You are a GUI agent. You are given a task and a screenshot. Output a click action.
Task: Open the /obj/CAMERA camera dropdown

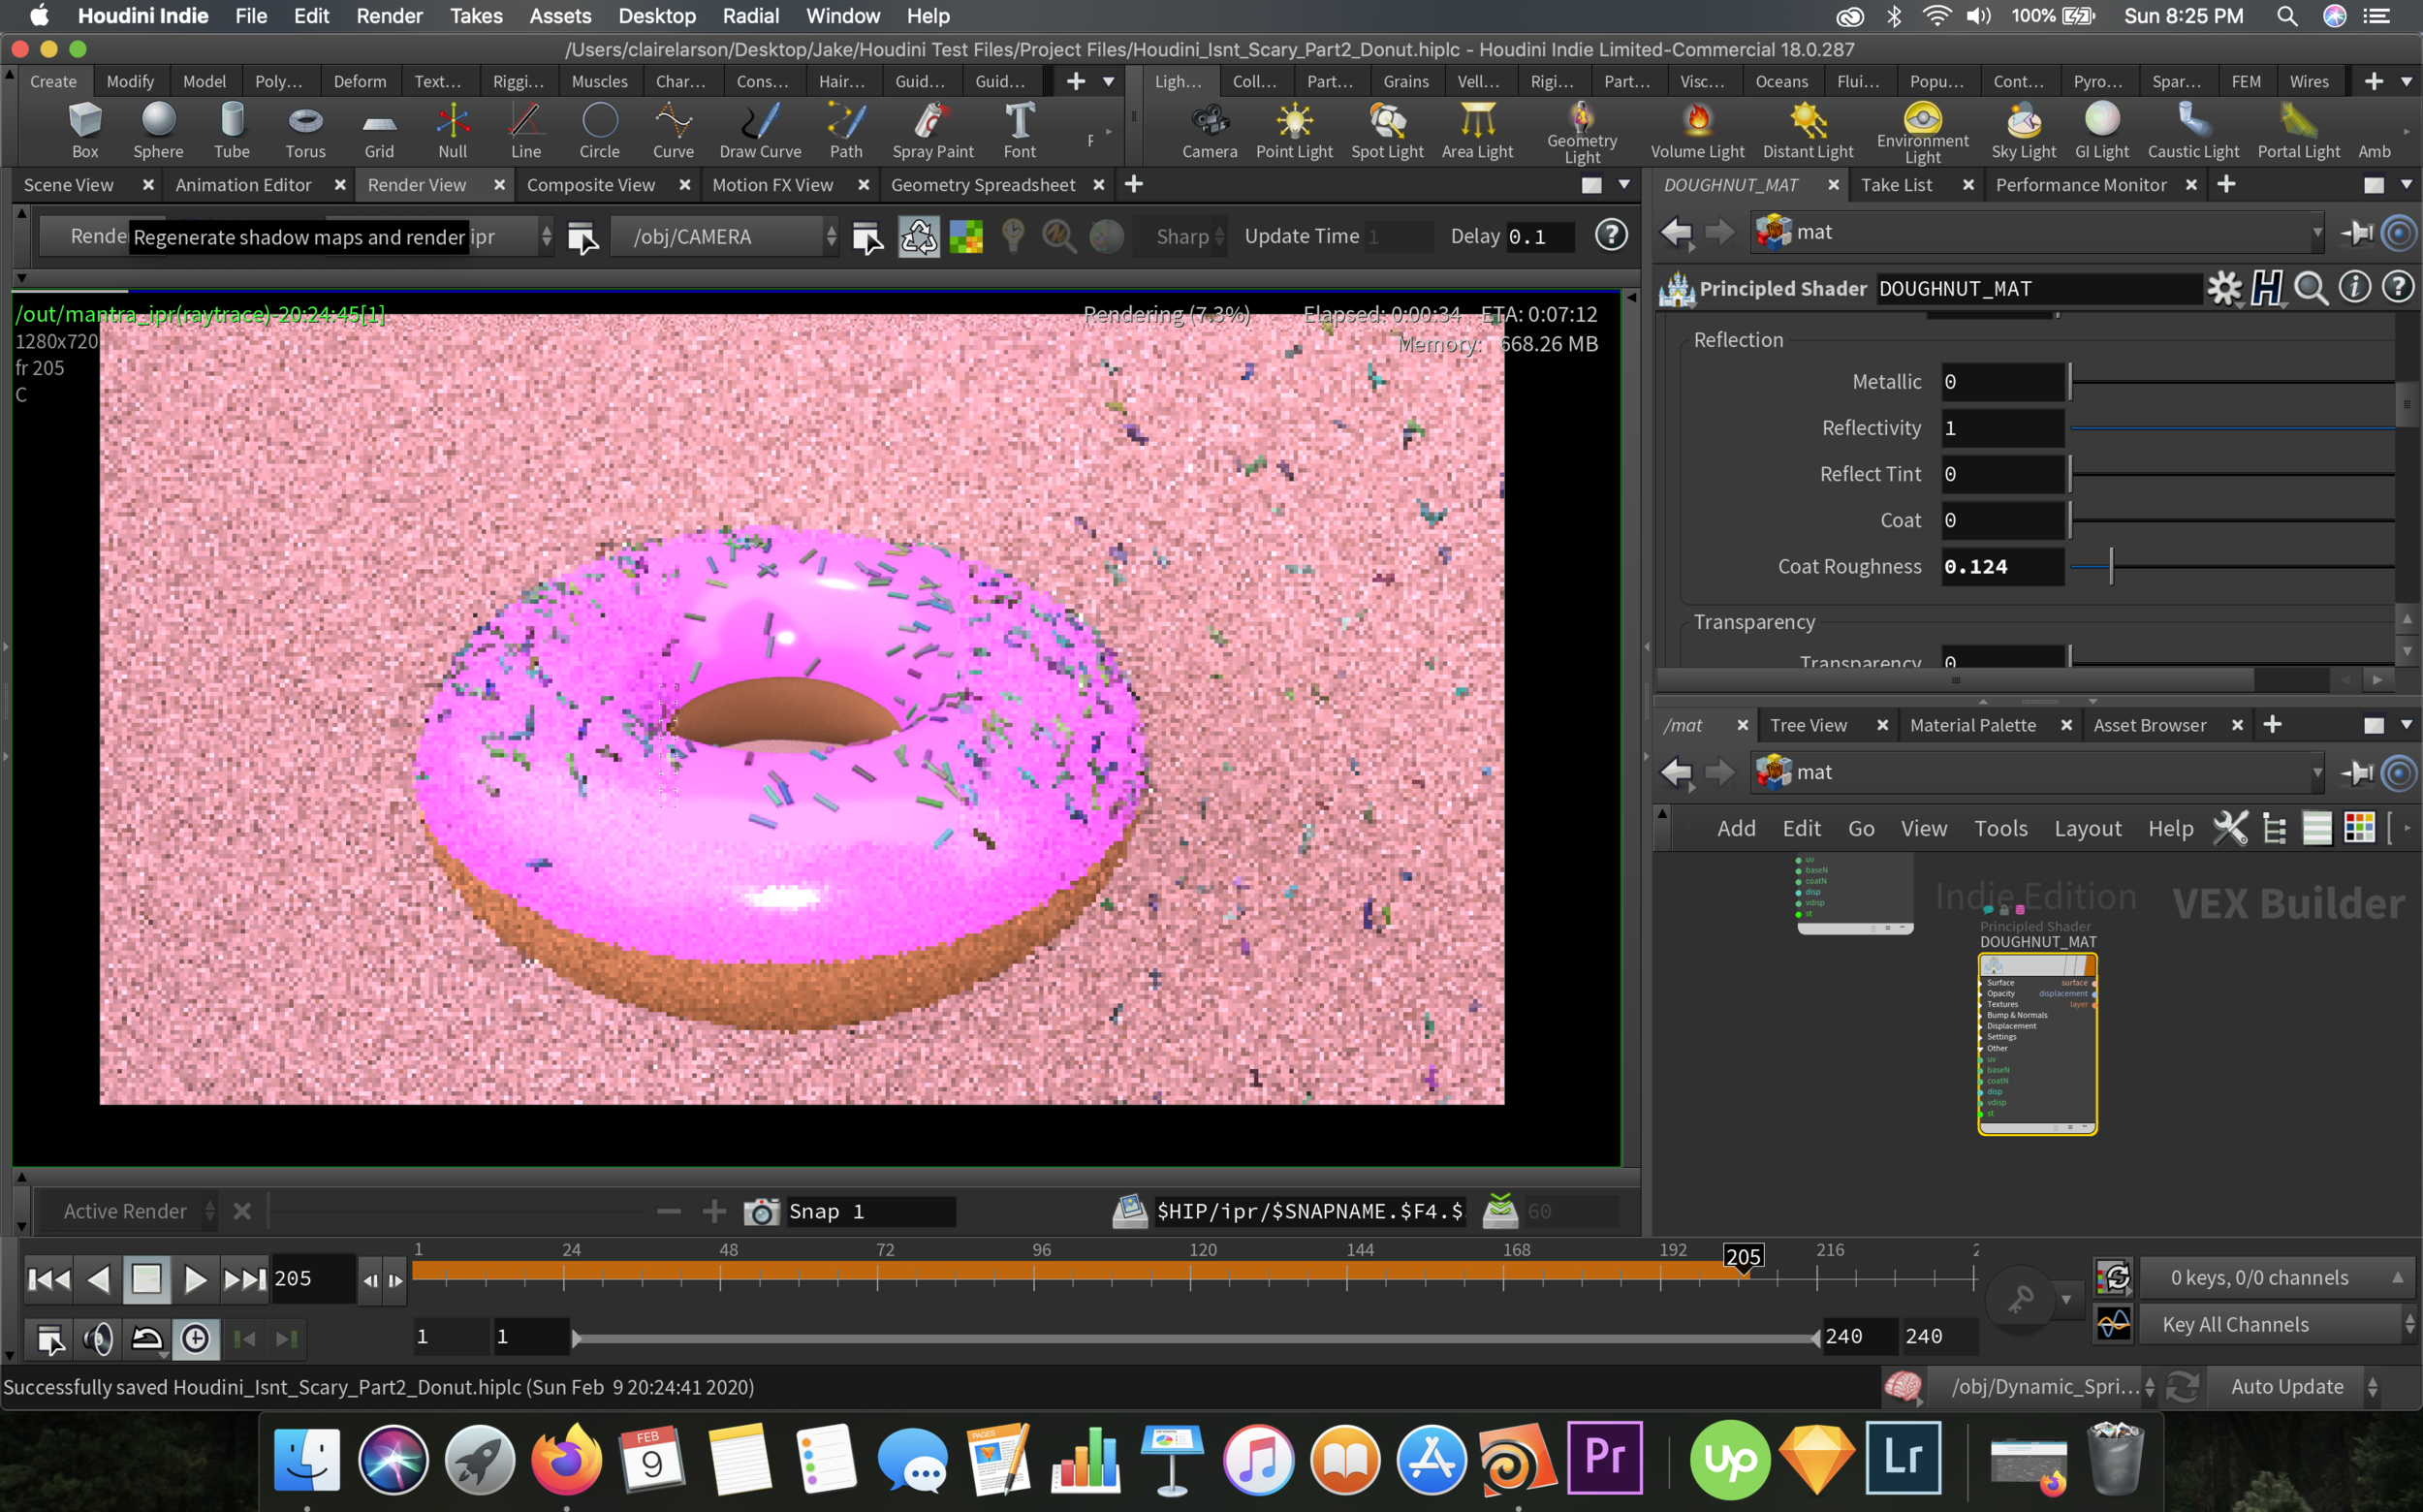726,237
